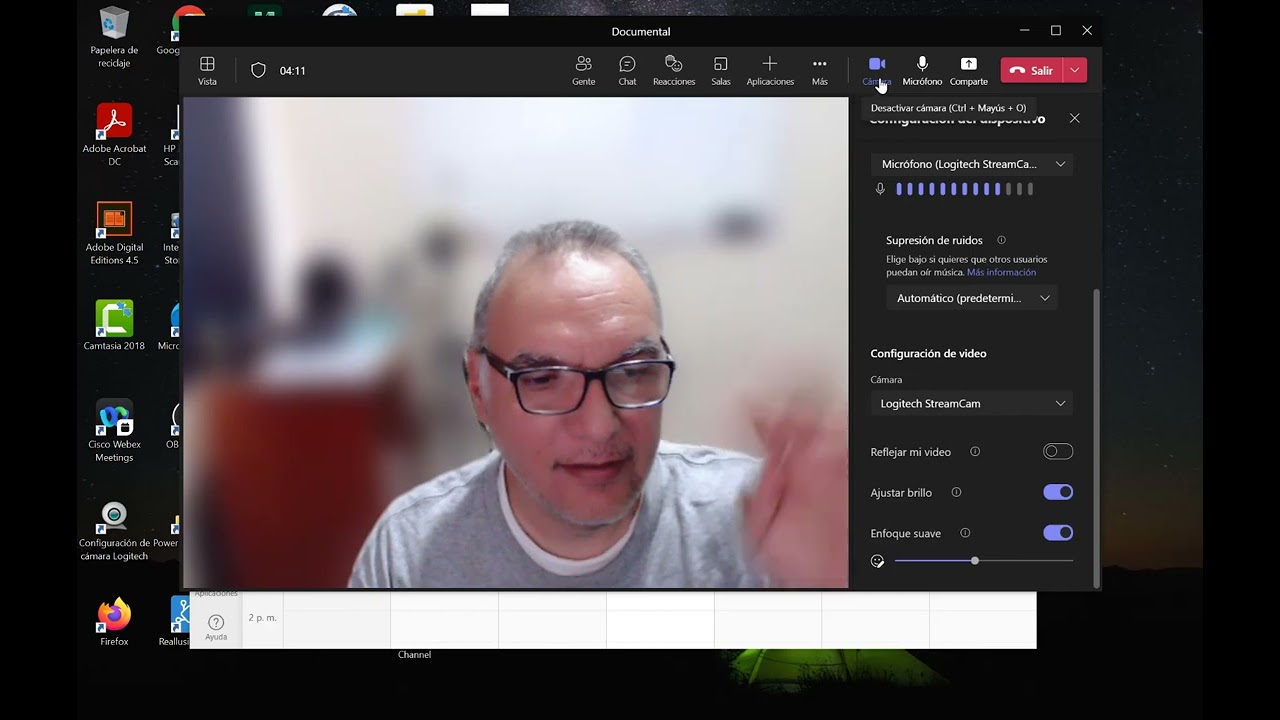Click the Documental window title

pos(641,32)
